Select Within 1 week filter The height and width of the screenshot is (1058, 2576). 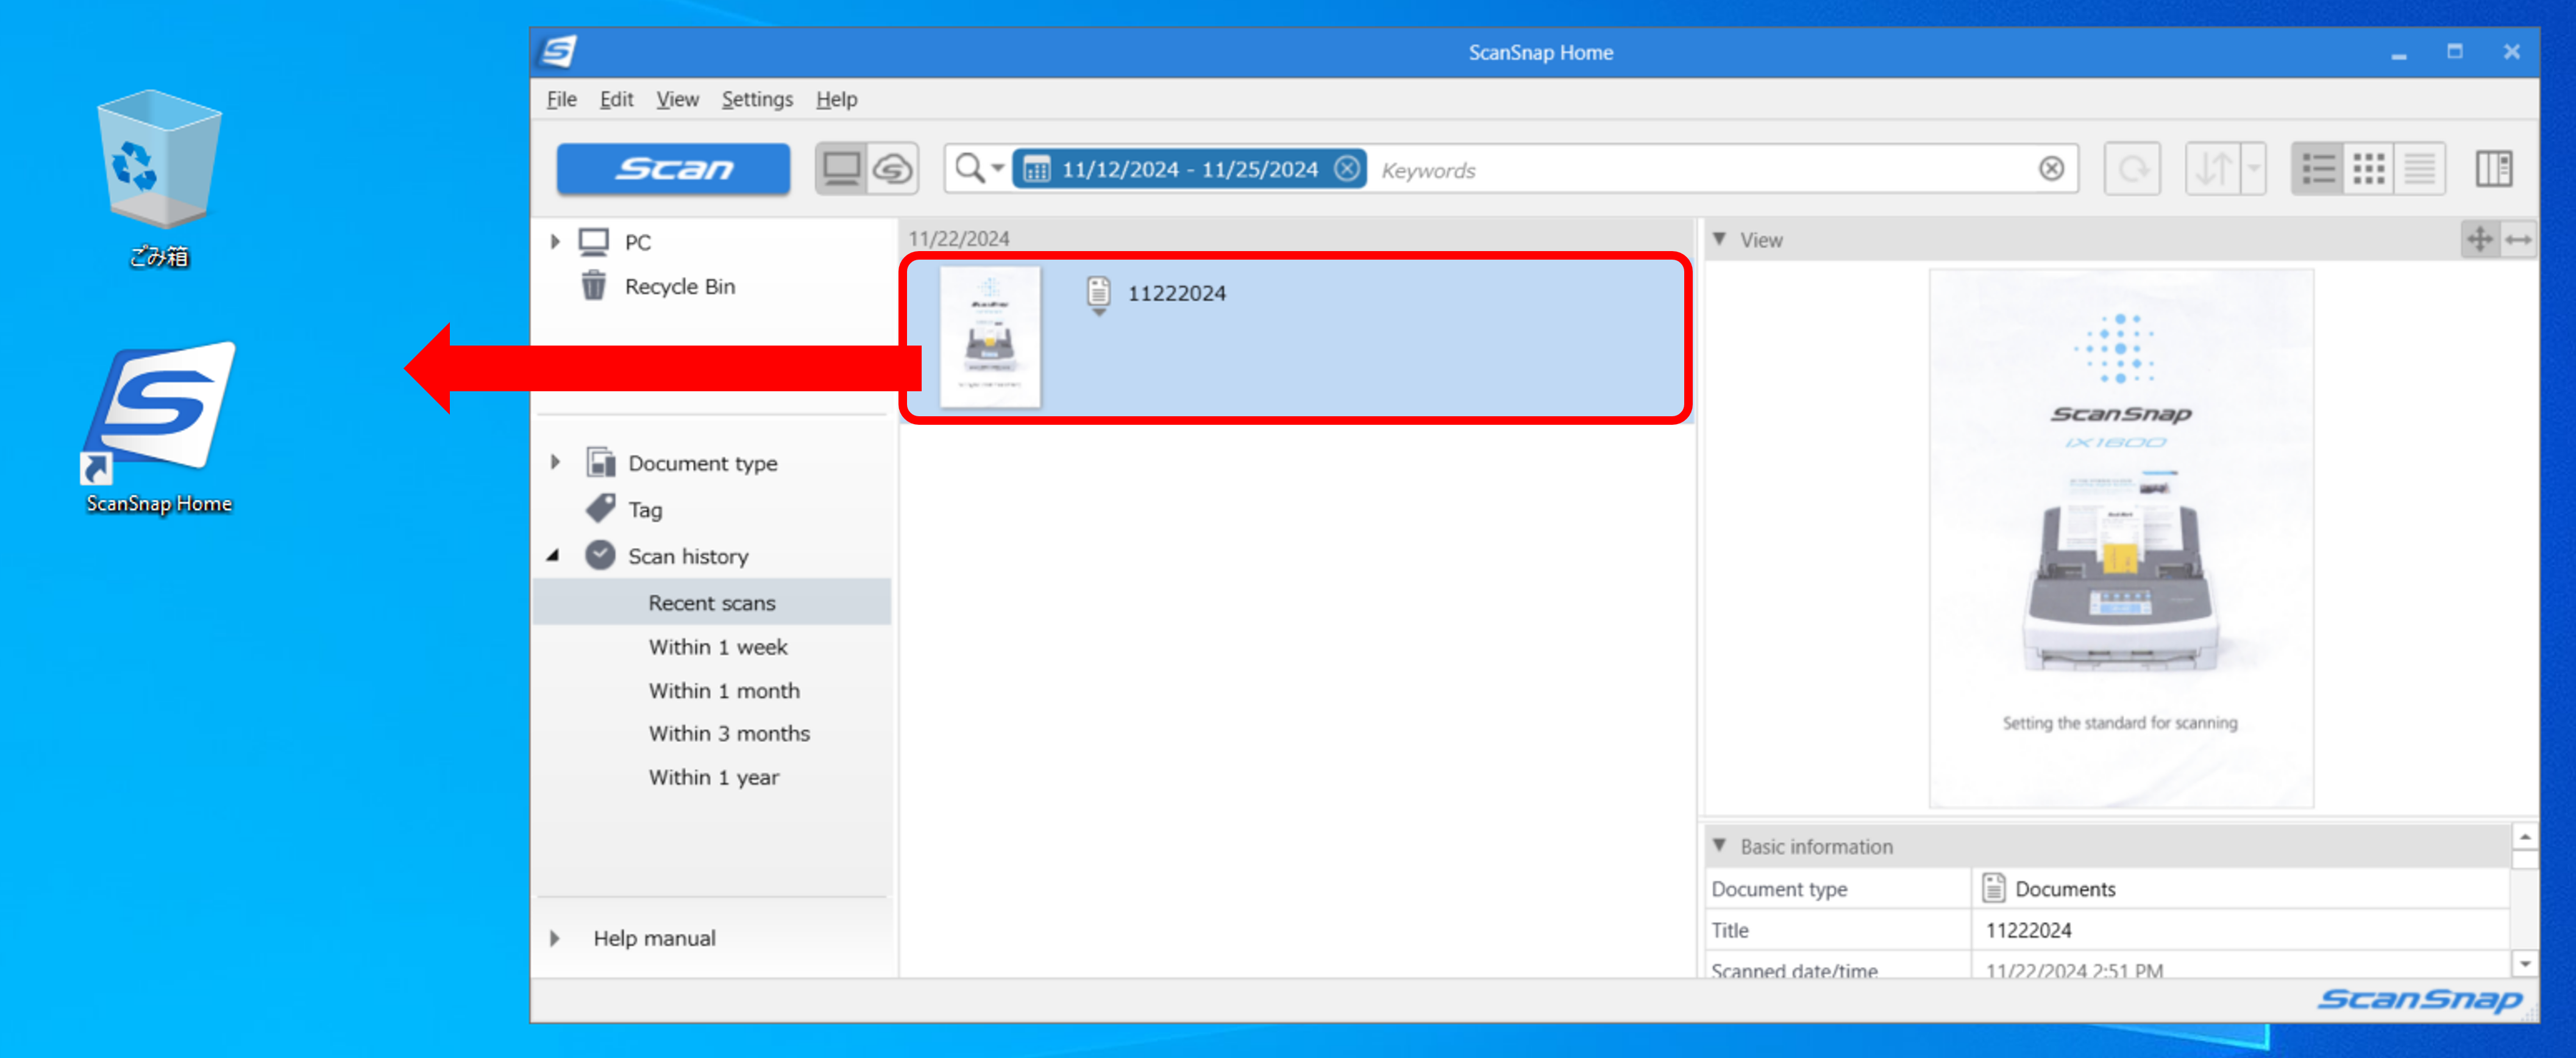(x=718, y=647)
